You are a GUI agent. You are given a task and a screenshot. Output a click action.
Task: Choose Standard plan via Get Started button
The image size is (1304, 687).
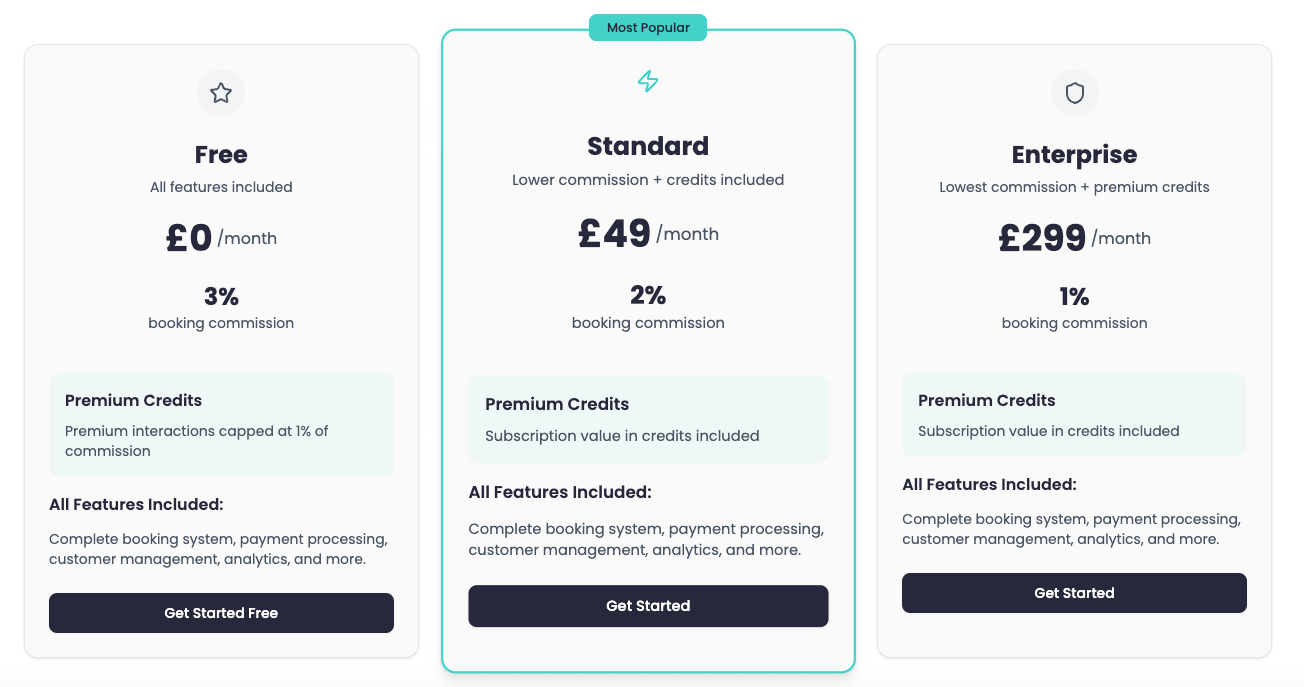tap(648, 606)
